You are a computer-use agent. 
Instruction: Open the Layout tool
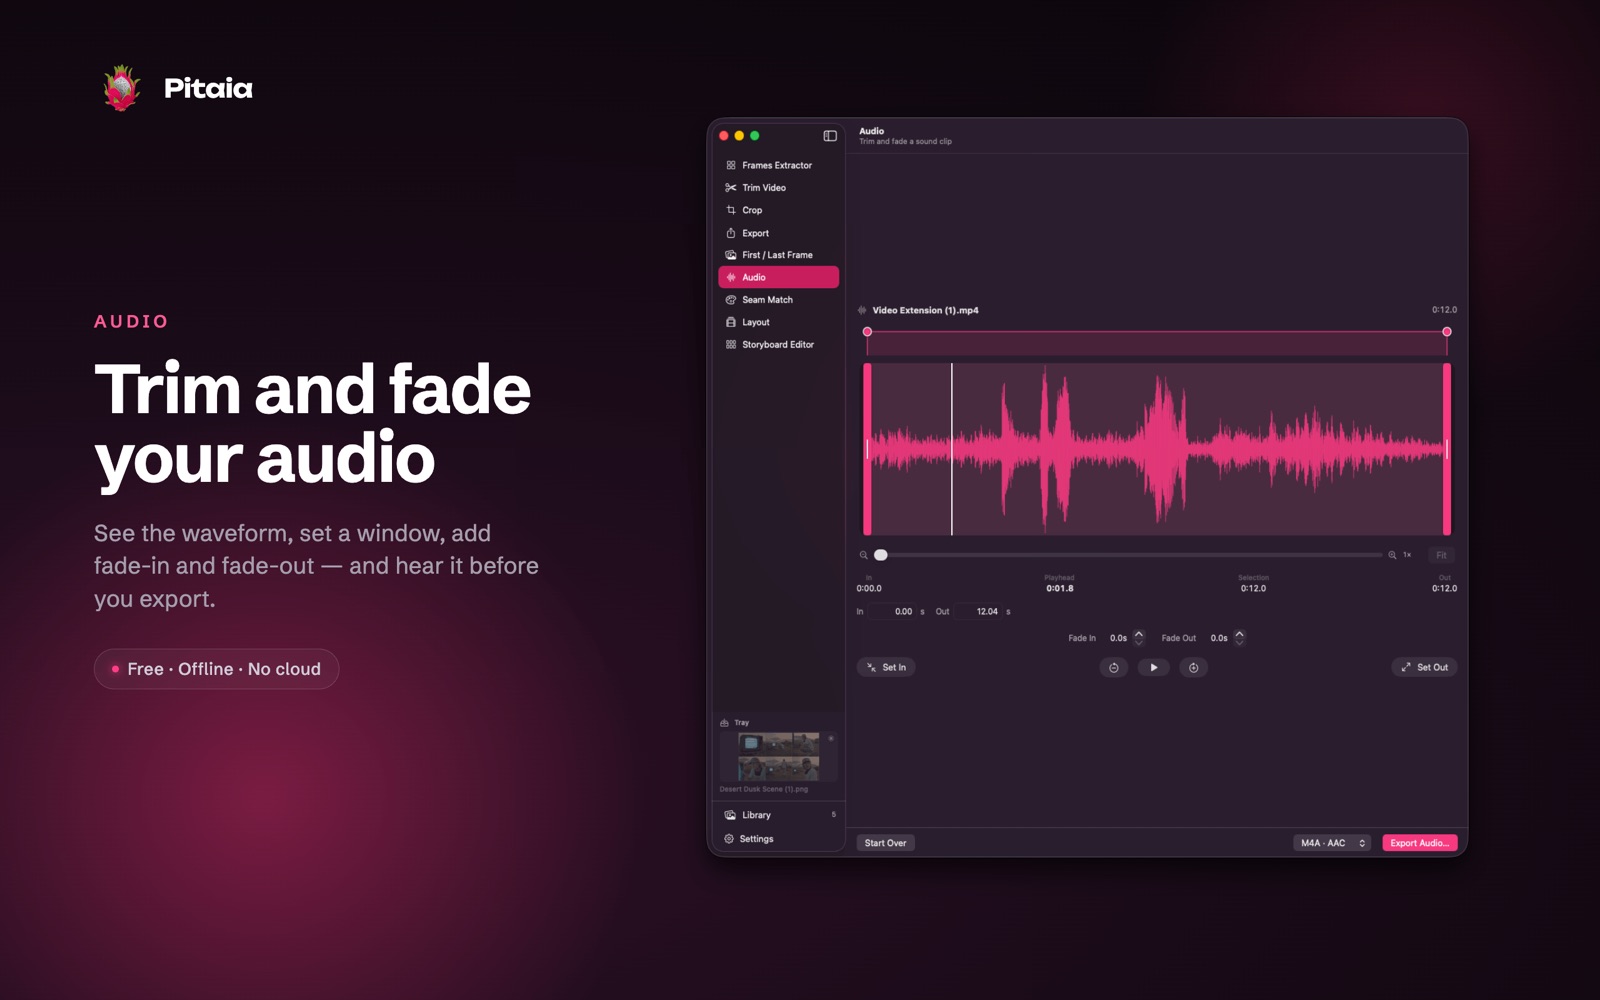click(778, 322)
